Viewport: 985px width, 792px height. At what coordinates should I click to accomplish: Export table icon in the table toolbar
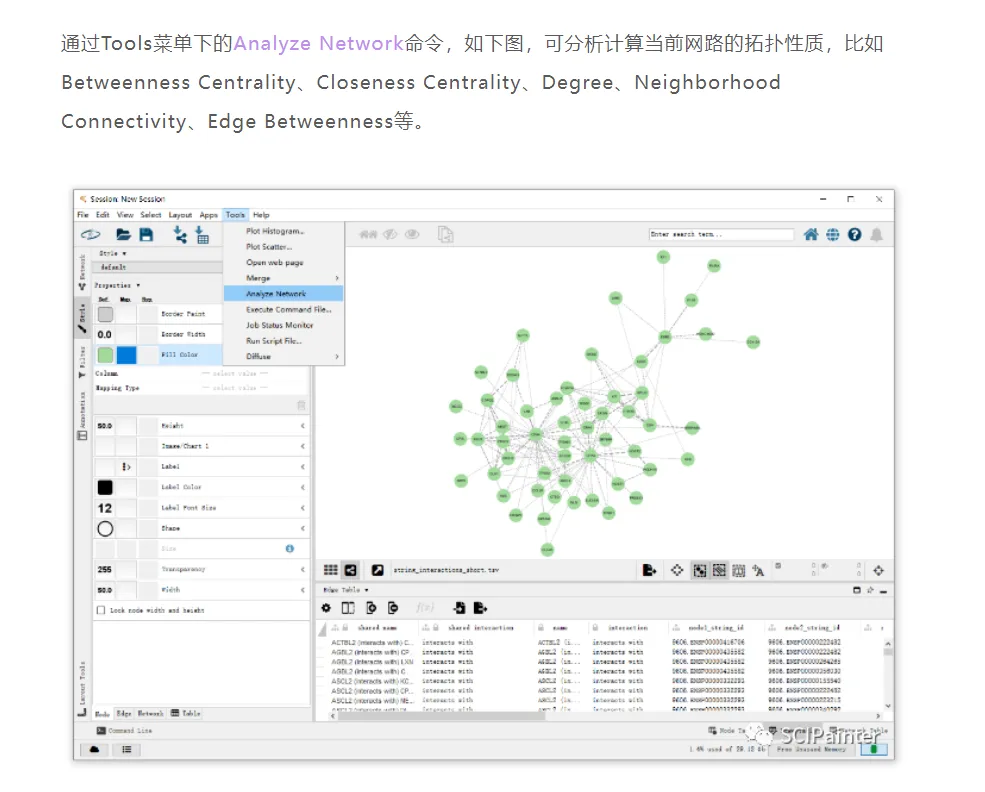(x=481, y=608)
